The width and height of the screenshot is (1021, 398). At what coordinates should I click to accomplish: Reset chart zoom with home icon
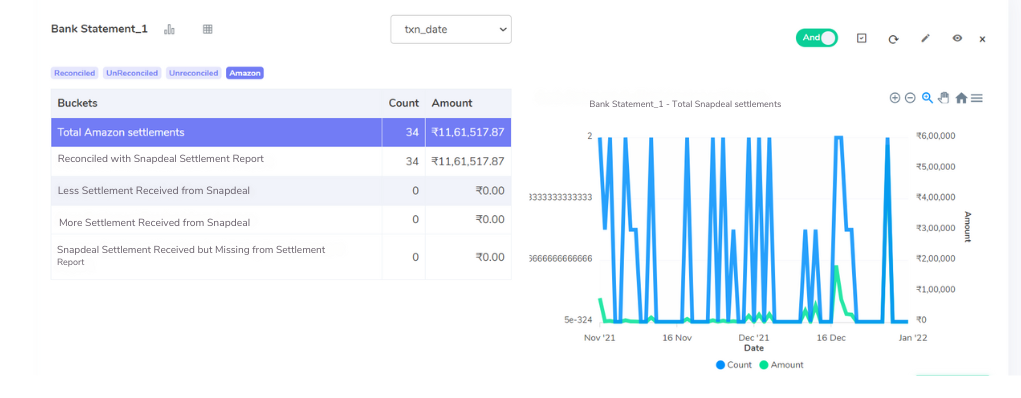click(x=961, y=98)
